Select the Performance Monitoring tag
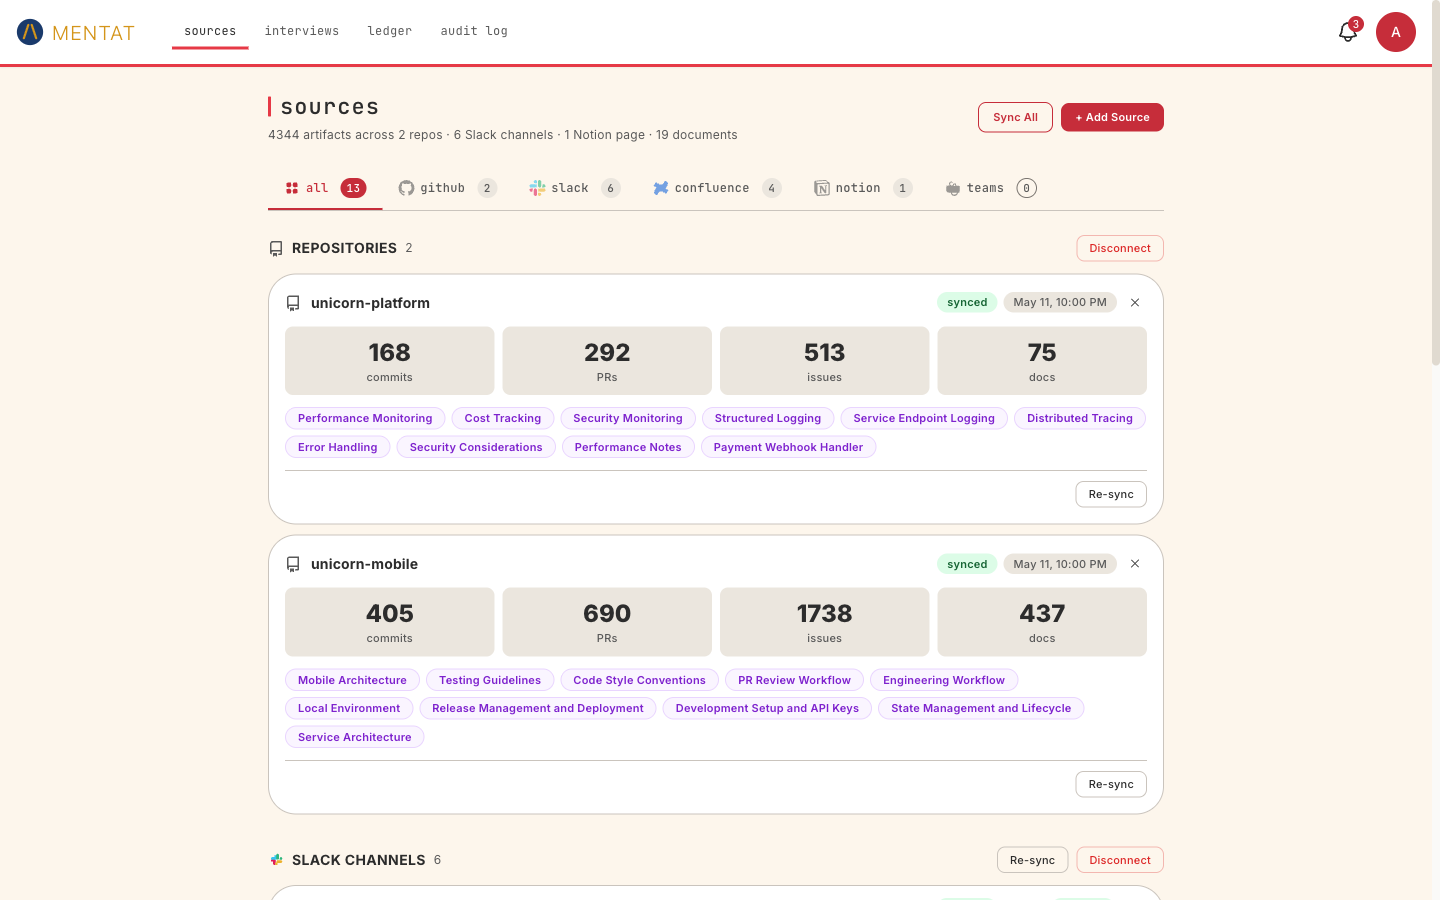Screen dimensions: 1440x900 pos(365,418)
